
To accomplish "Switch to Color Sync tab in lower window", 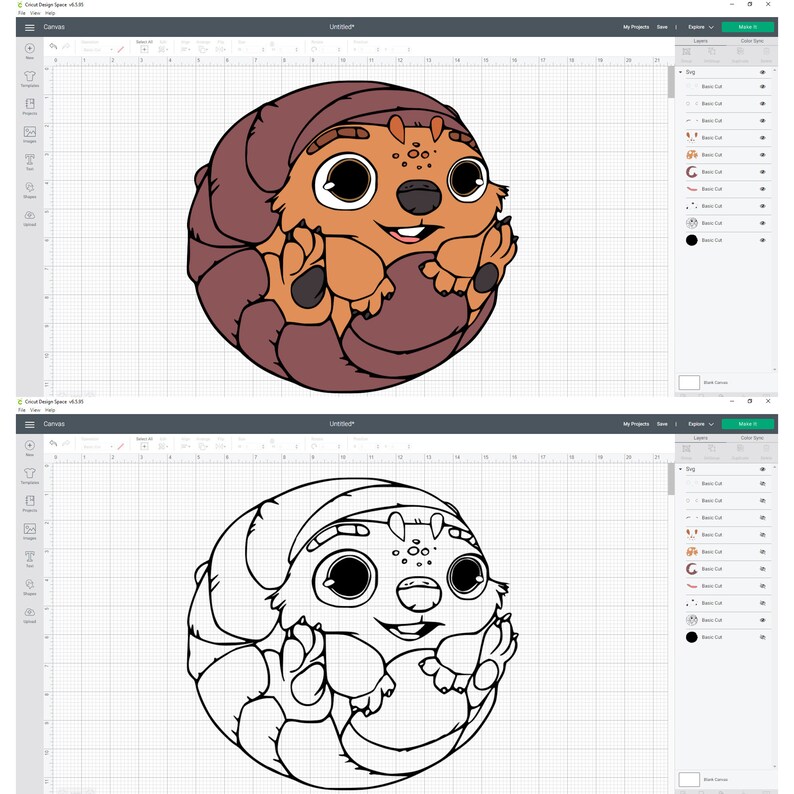I will (x=752, y=438).
